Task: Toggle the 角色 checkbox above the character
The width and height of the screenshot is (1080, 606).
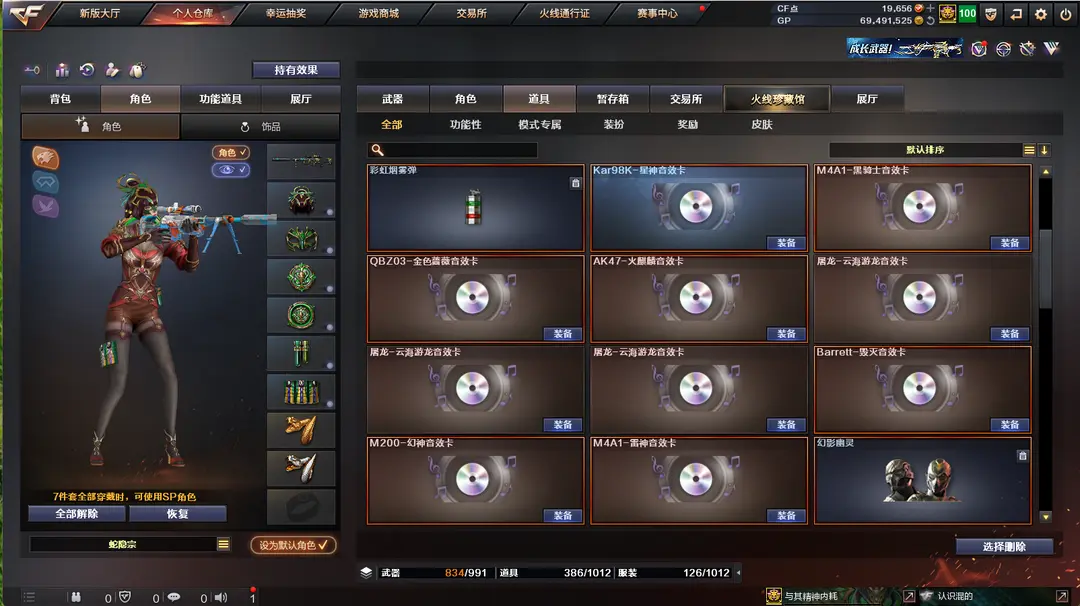Action: tap(231, 152)
